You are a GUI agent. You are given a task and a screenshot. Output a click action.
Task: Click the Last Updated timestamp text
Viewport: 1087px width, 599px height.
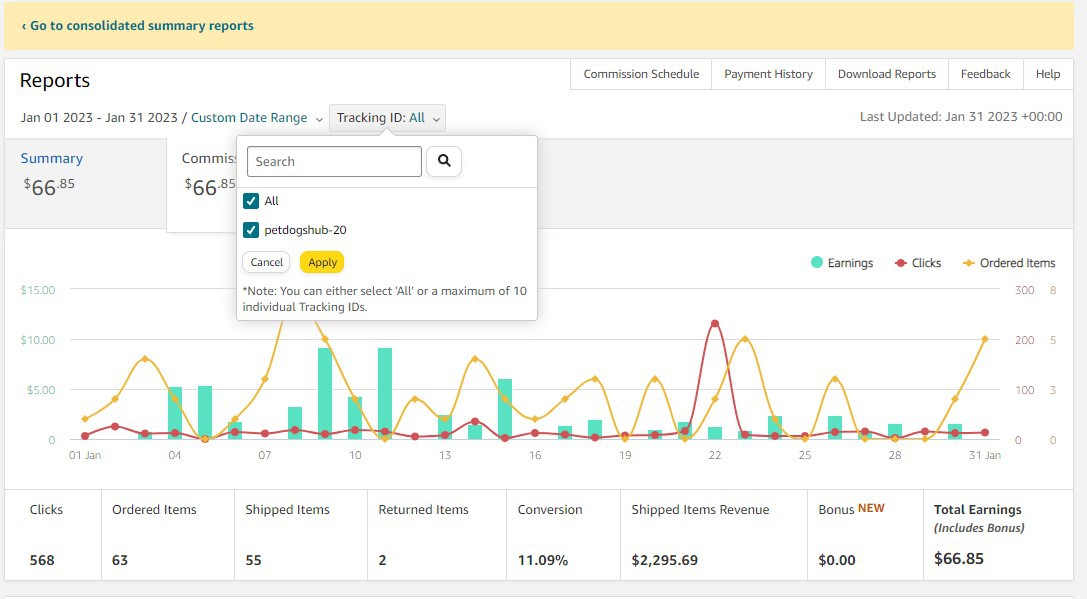(x=961, y=116)
